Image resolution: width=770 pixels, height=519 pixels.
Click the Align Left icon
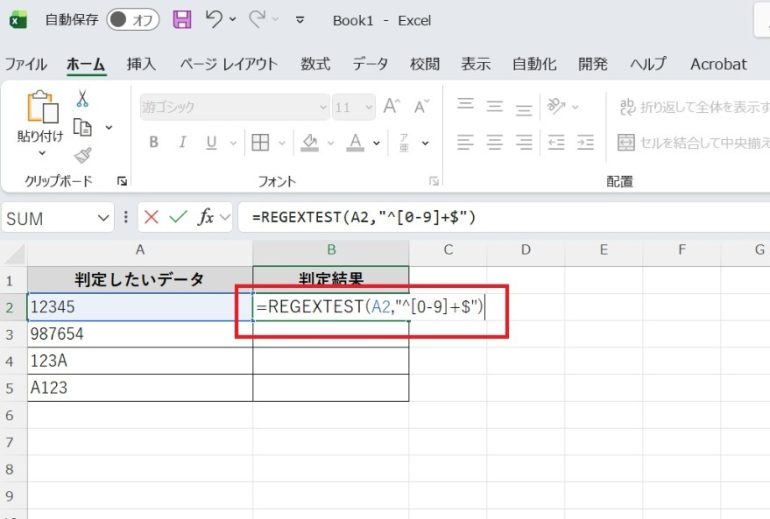coord(466,142)
